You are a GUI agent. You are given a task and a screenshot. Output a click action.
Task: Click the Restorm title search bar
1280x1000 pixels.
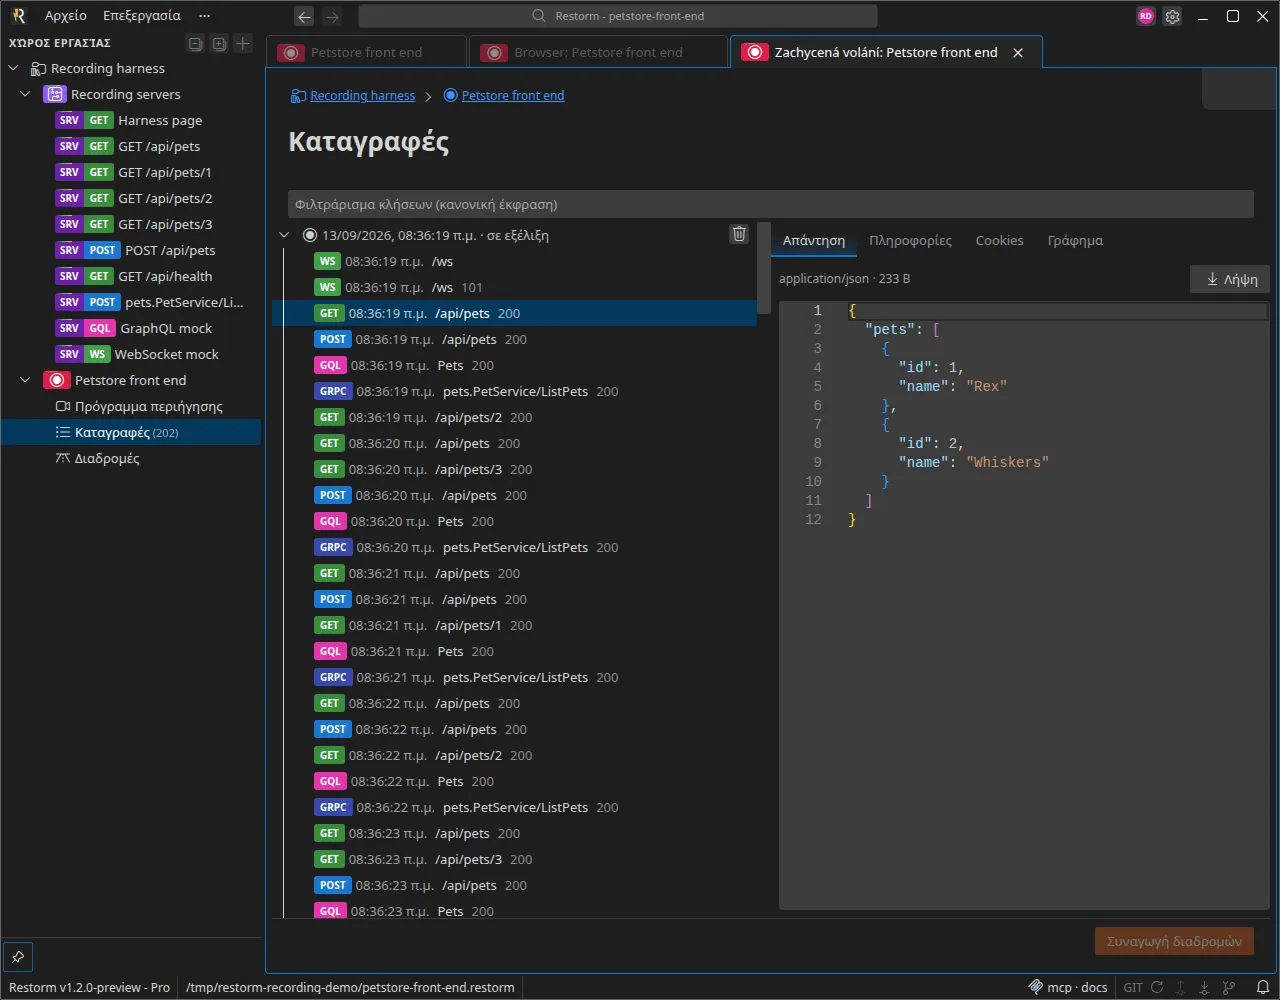point(618,16)
